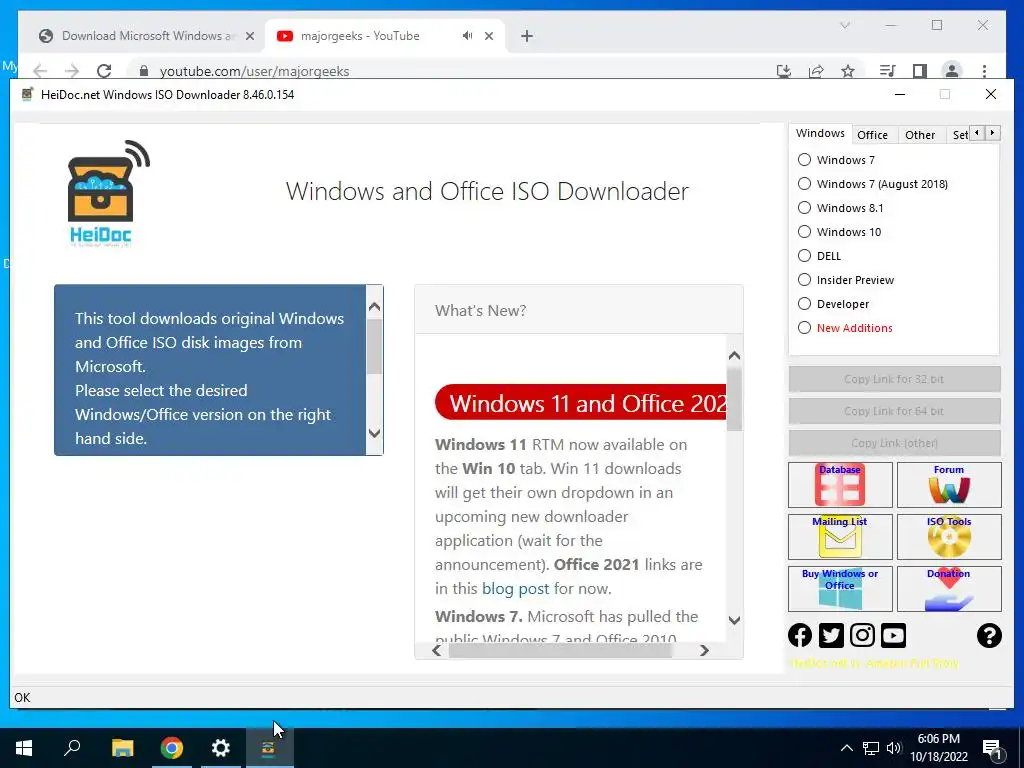Switch to Download Microsoft Windows Chrome tab
1024x768 pixels.
pyautogui.click(x=148, y=36)
